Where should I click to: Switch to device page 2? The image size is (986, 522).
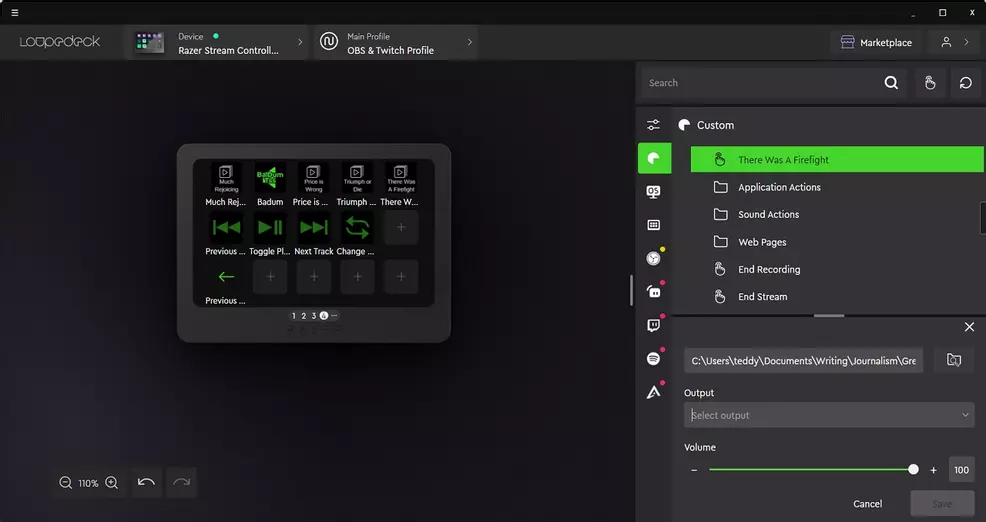coord(304,316)
